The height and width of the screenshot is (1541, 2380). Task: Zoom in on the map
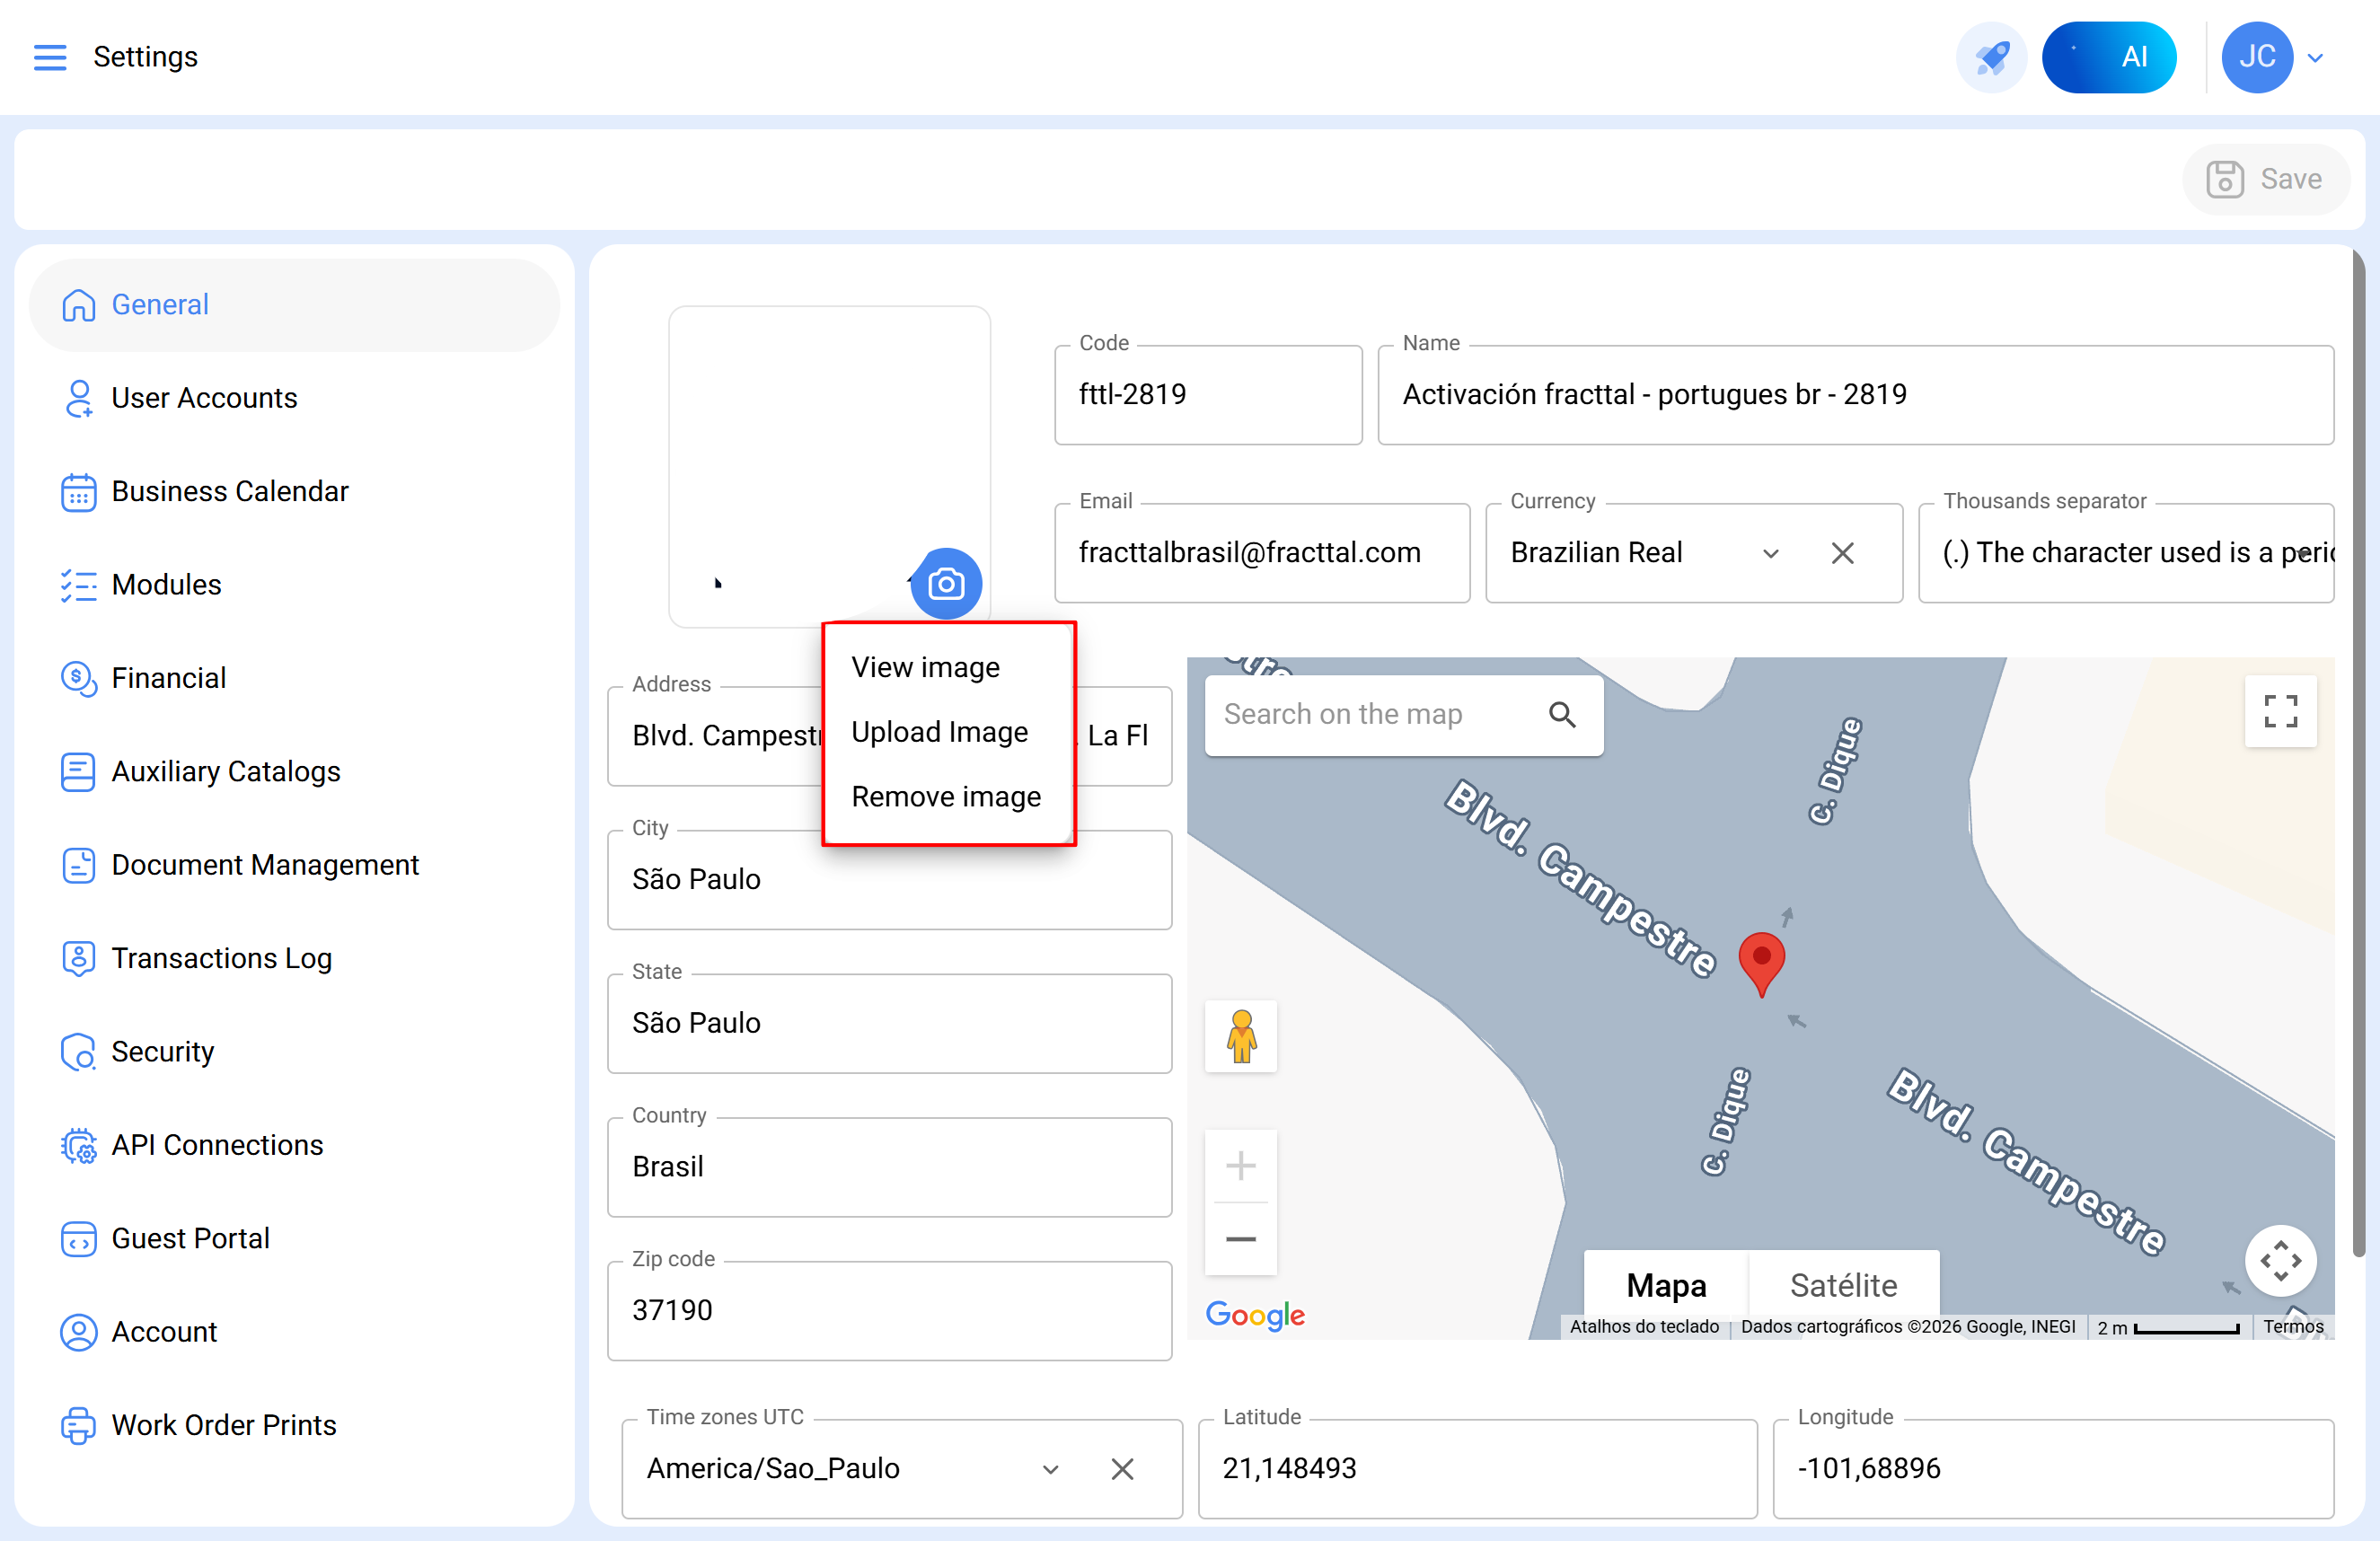1240,1166
